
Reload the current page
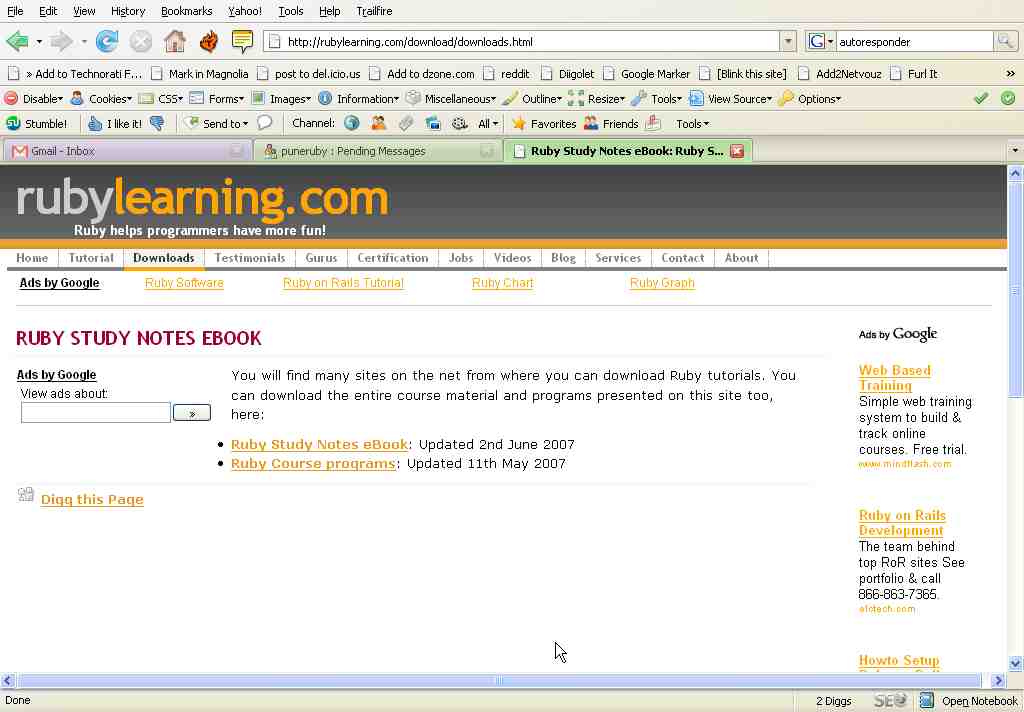(106, 42)
